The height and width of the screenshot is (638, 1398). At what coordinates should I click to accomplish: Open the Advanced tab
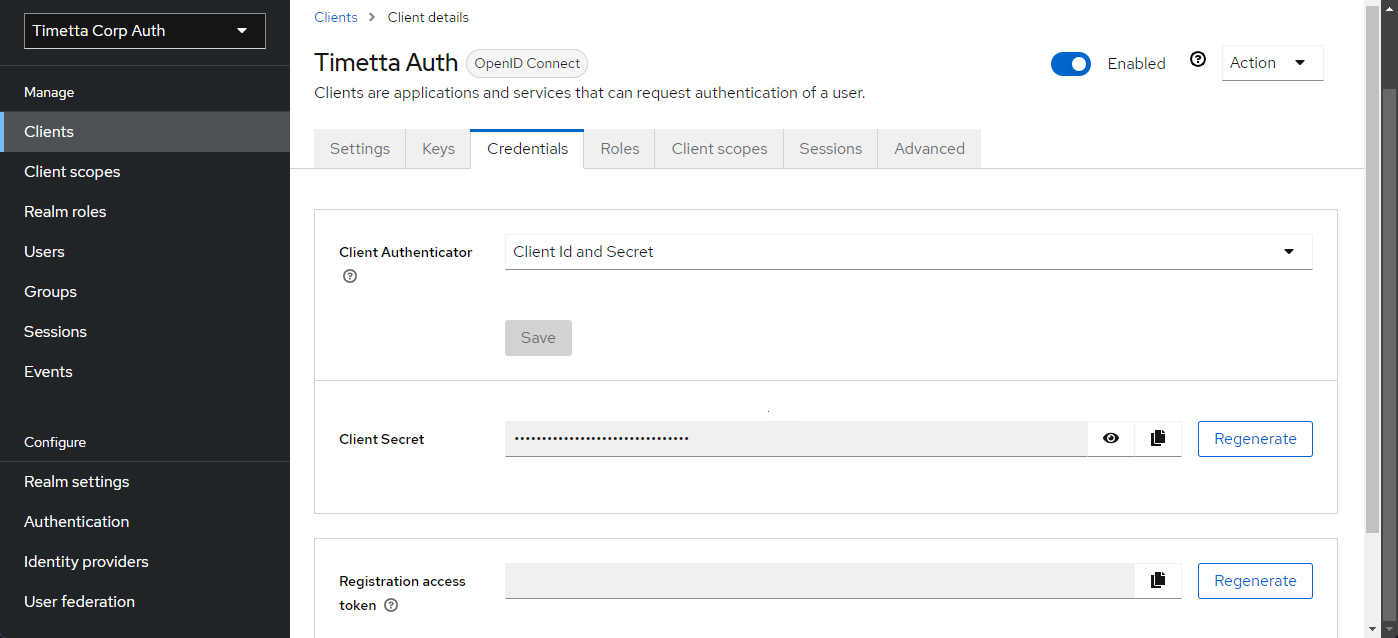(929, 149)
